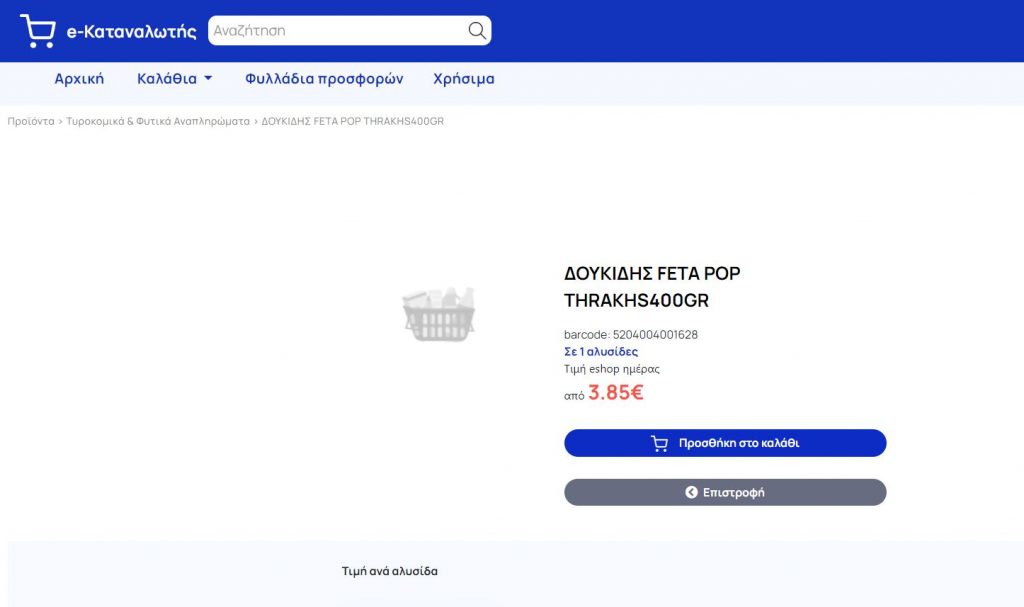Click the Τιμή ανά αλυσίδα section heading
Screen dimensions: 1024x607
pyautogui.click(x=390, y=571)
